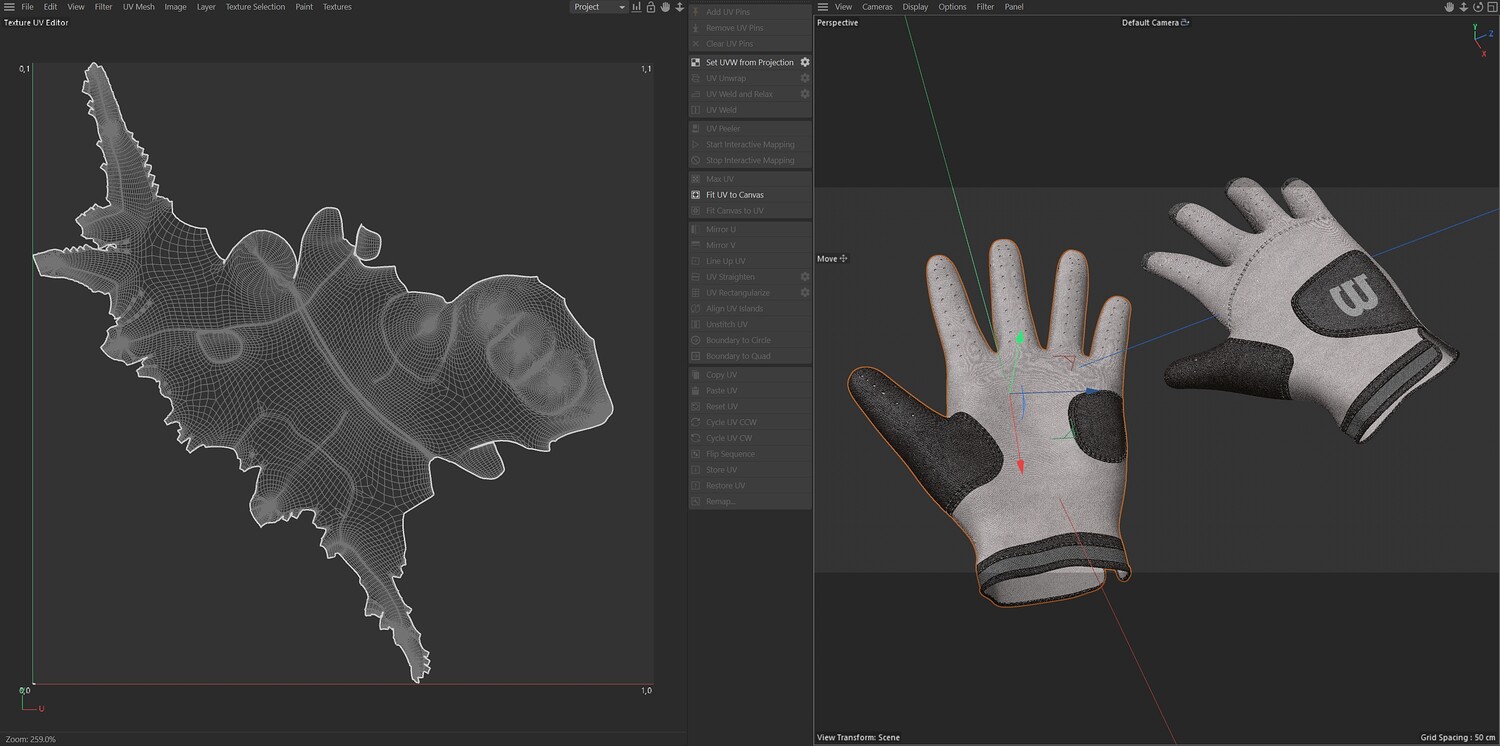Open settings gear for UV Straighten
The height and width of the screenshot is (746, 1500).
coord(805,277)
